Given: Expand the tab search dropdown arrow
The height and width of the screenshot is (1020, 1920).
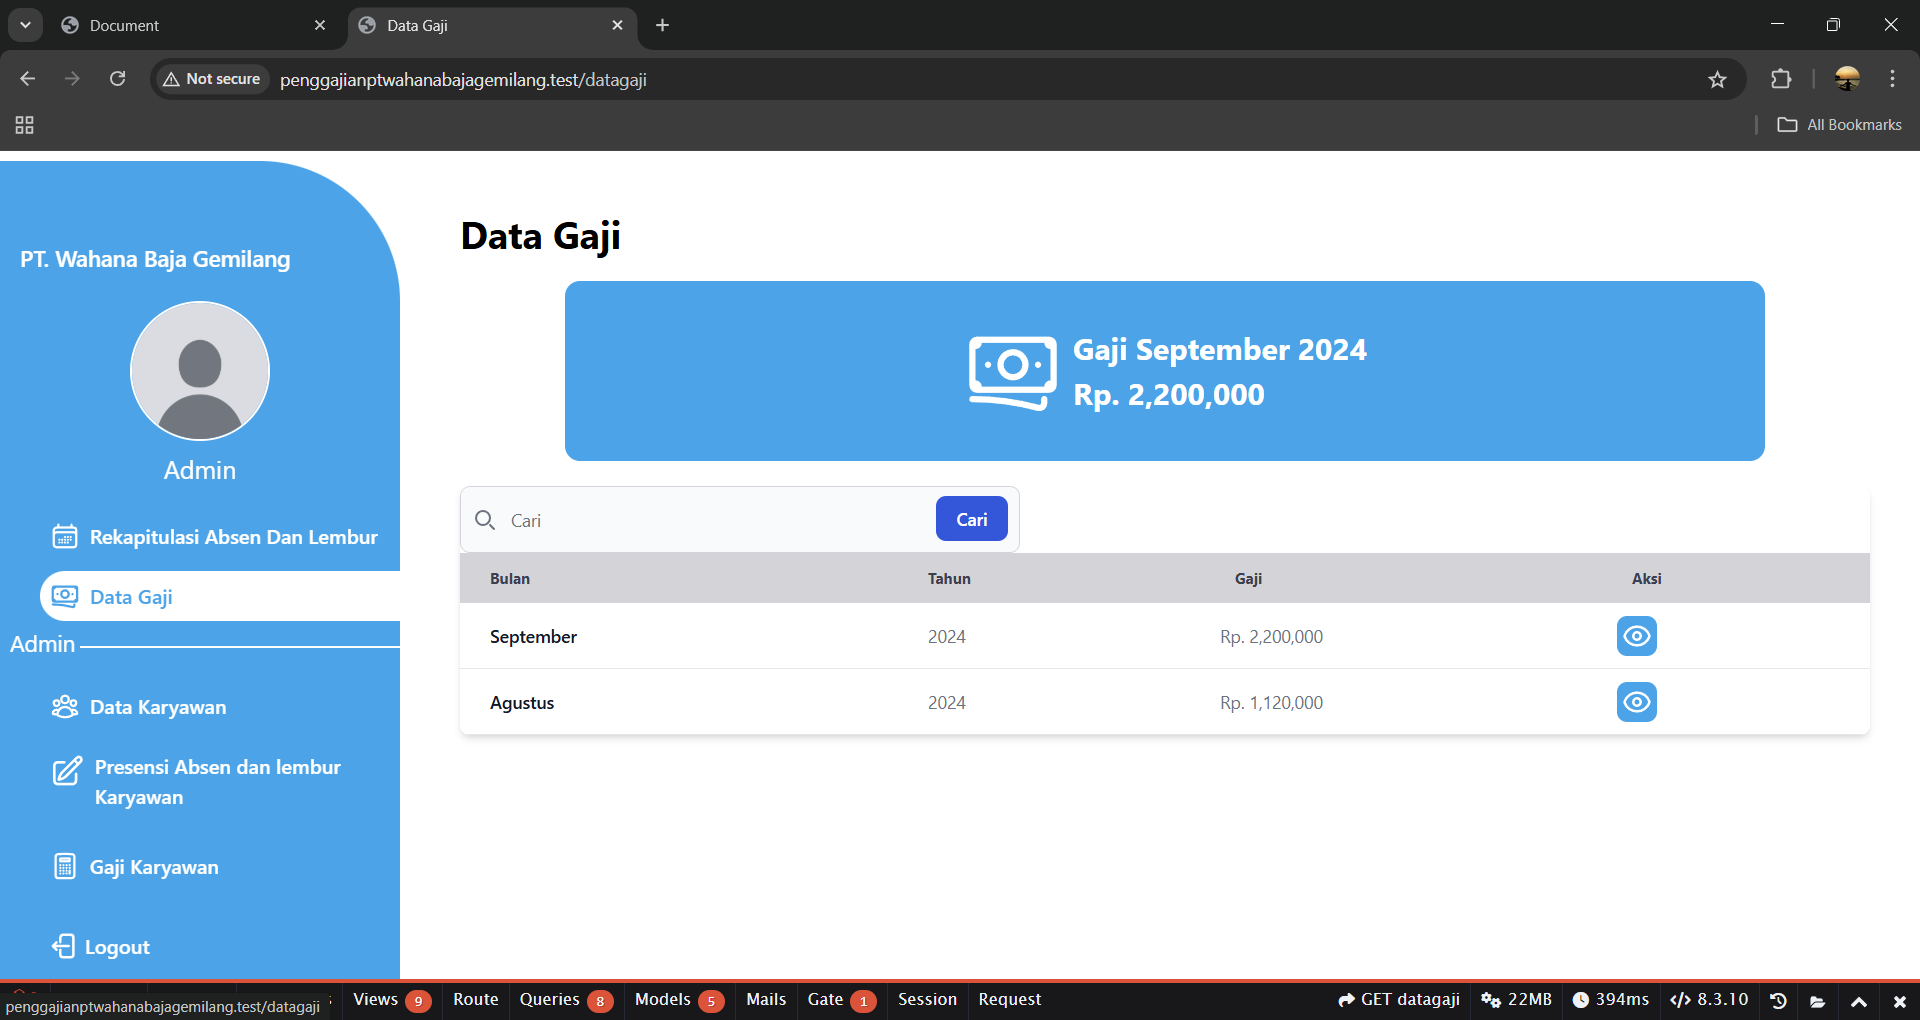Looking at the screenshot, I should (x=25, y=25).
